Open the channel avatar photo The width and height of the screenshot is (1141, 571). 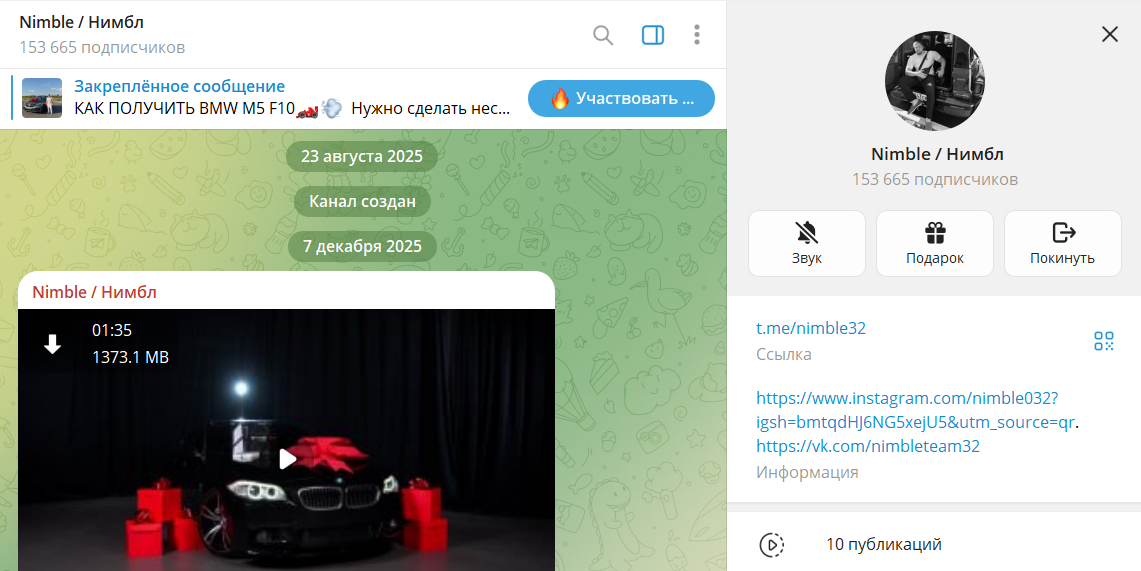click(934, 81)
